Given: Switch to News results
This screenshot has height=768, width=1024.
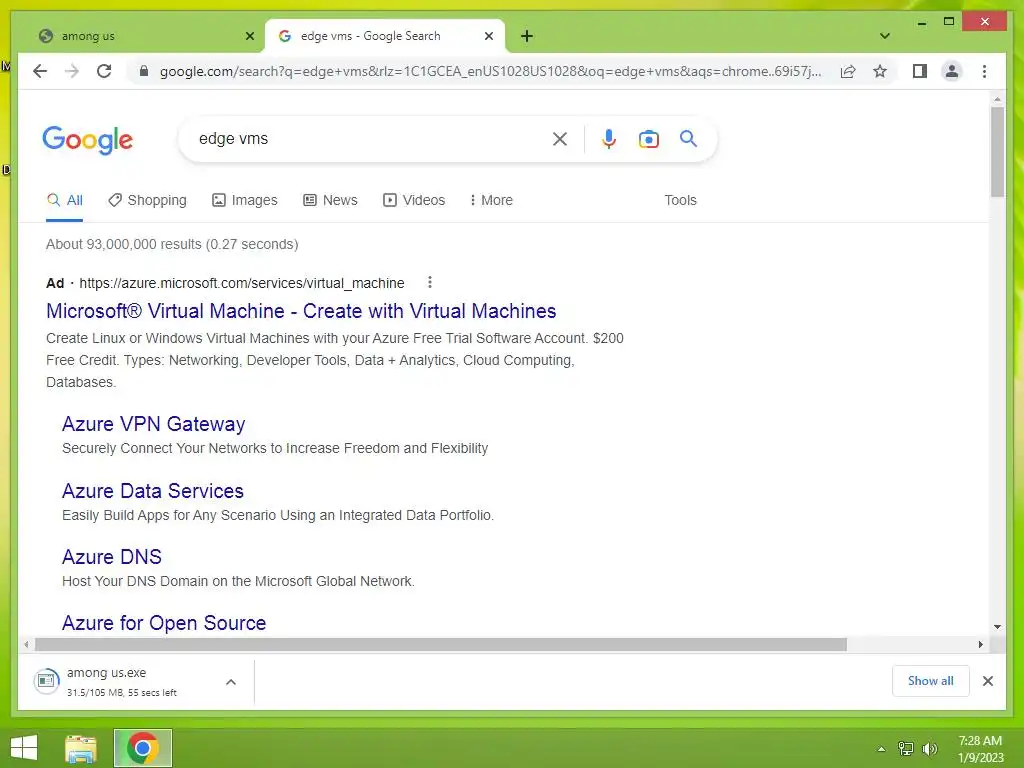Looking at the screenshot, I should (330, 200).
